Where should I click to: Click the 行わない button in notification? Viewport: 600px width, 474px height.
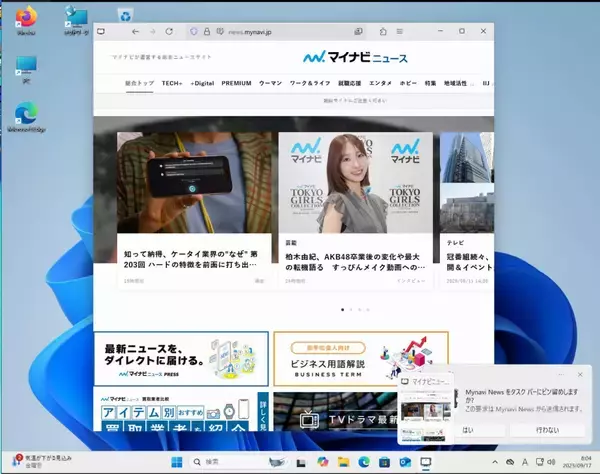(546, 428)
